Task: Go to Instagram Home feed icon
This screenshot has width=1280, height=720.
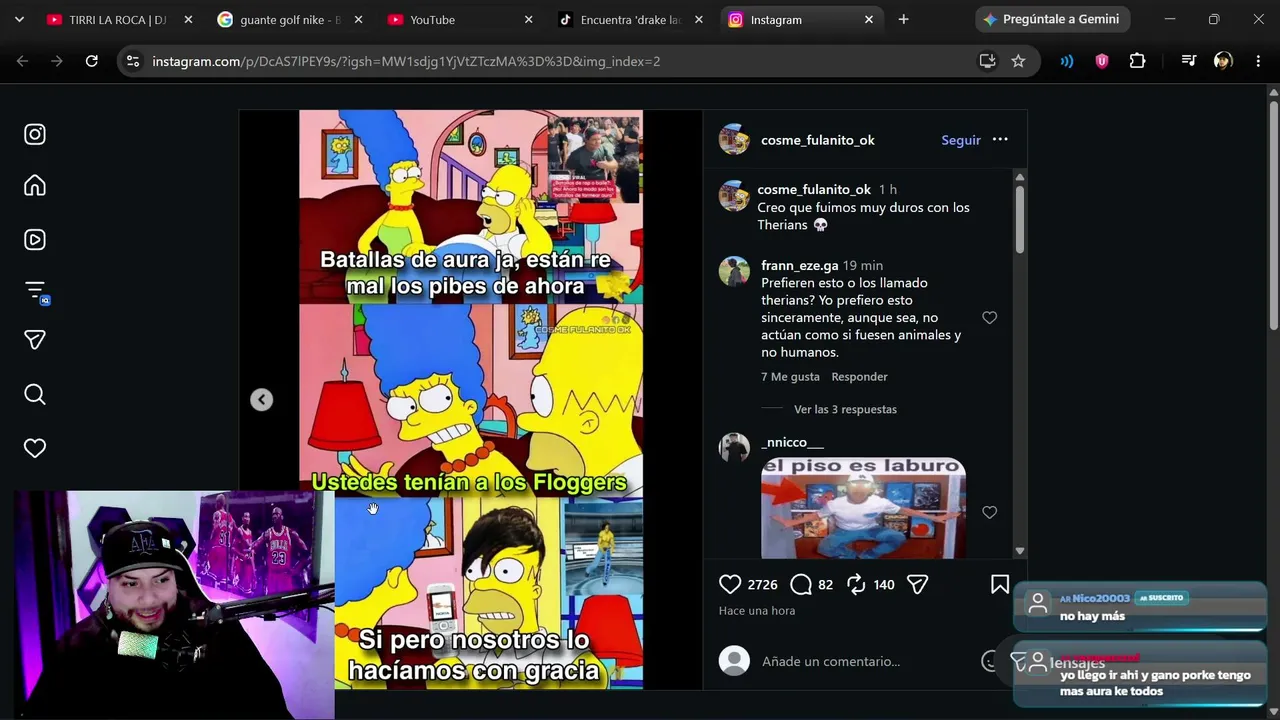Action: click(x=35, y=186)
